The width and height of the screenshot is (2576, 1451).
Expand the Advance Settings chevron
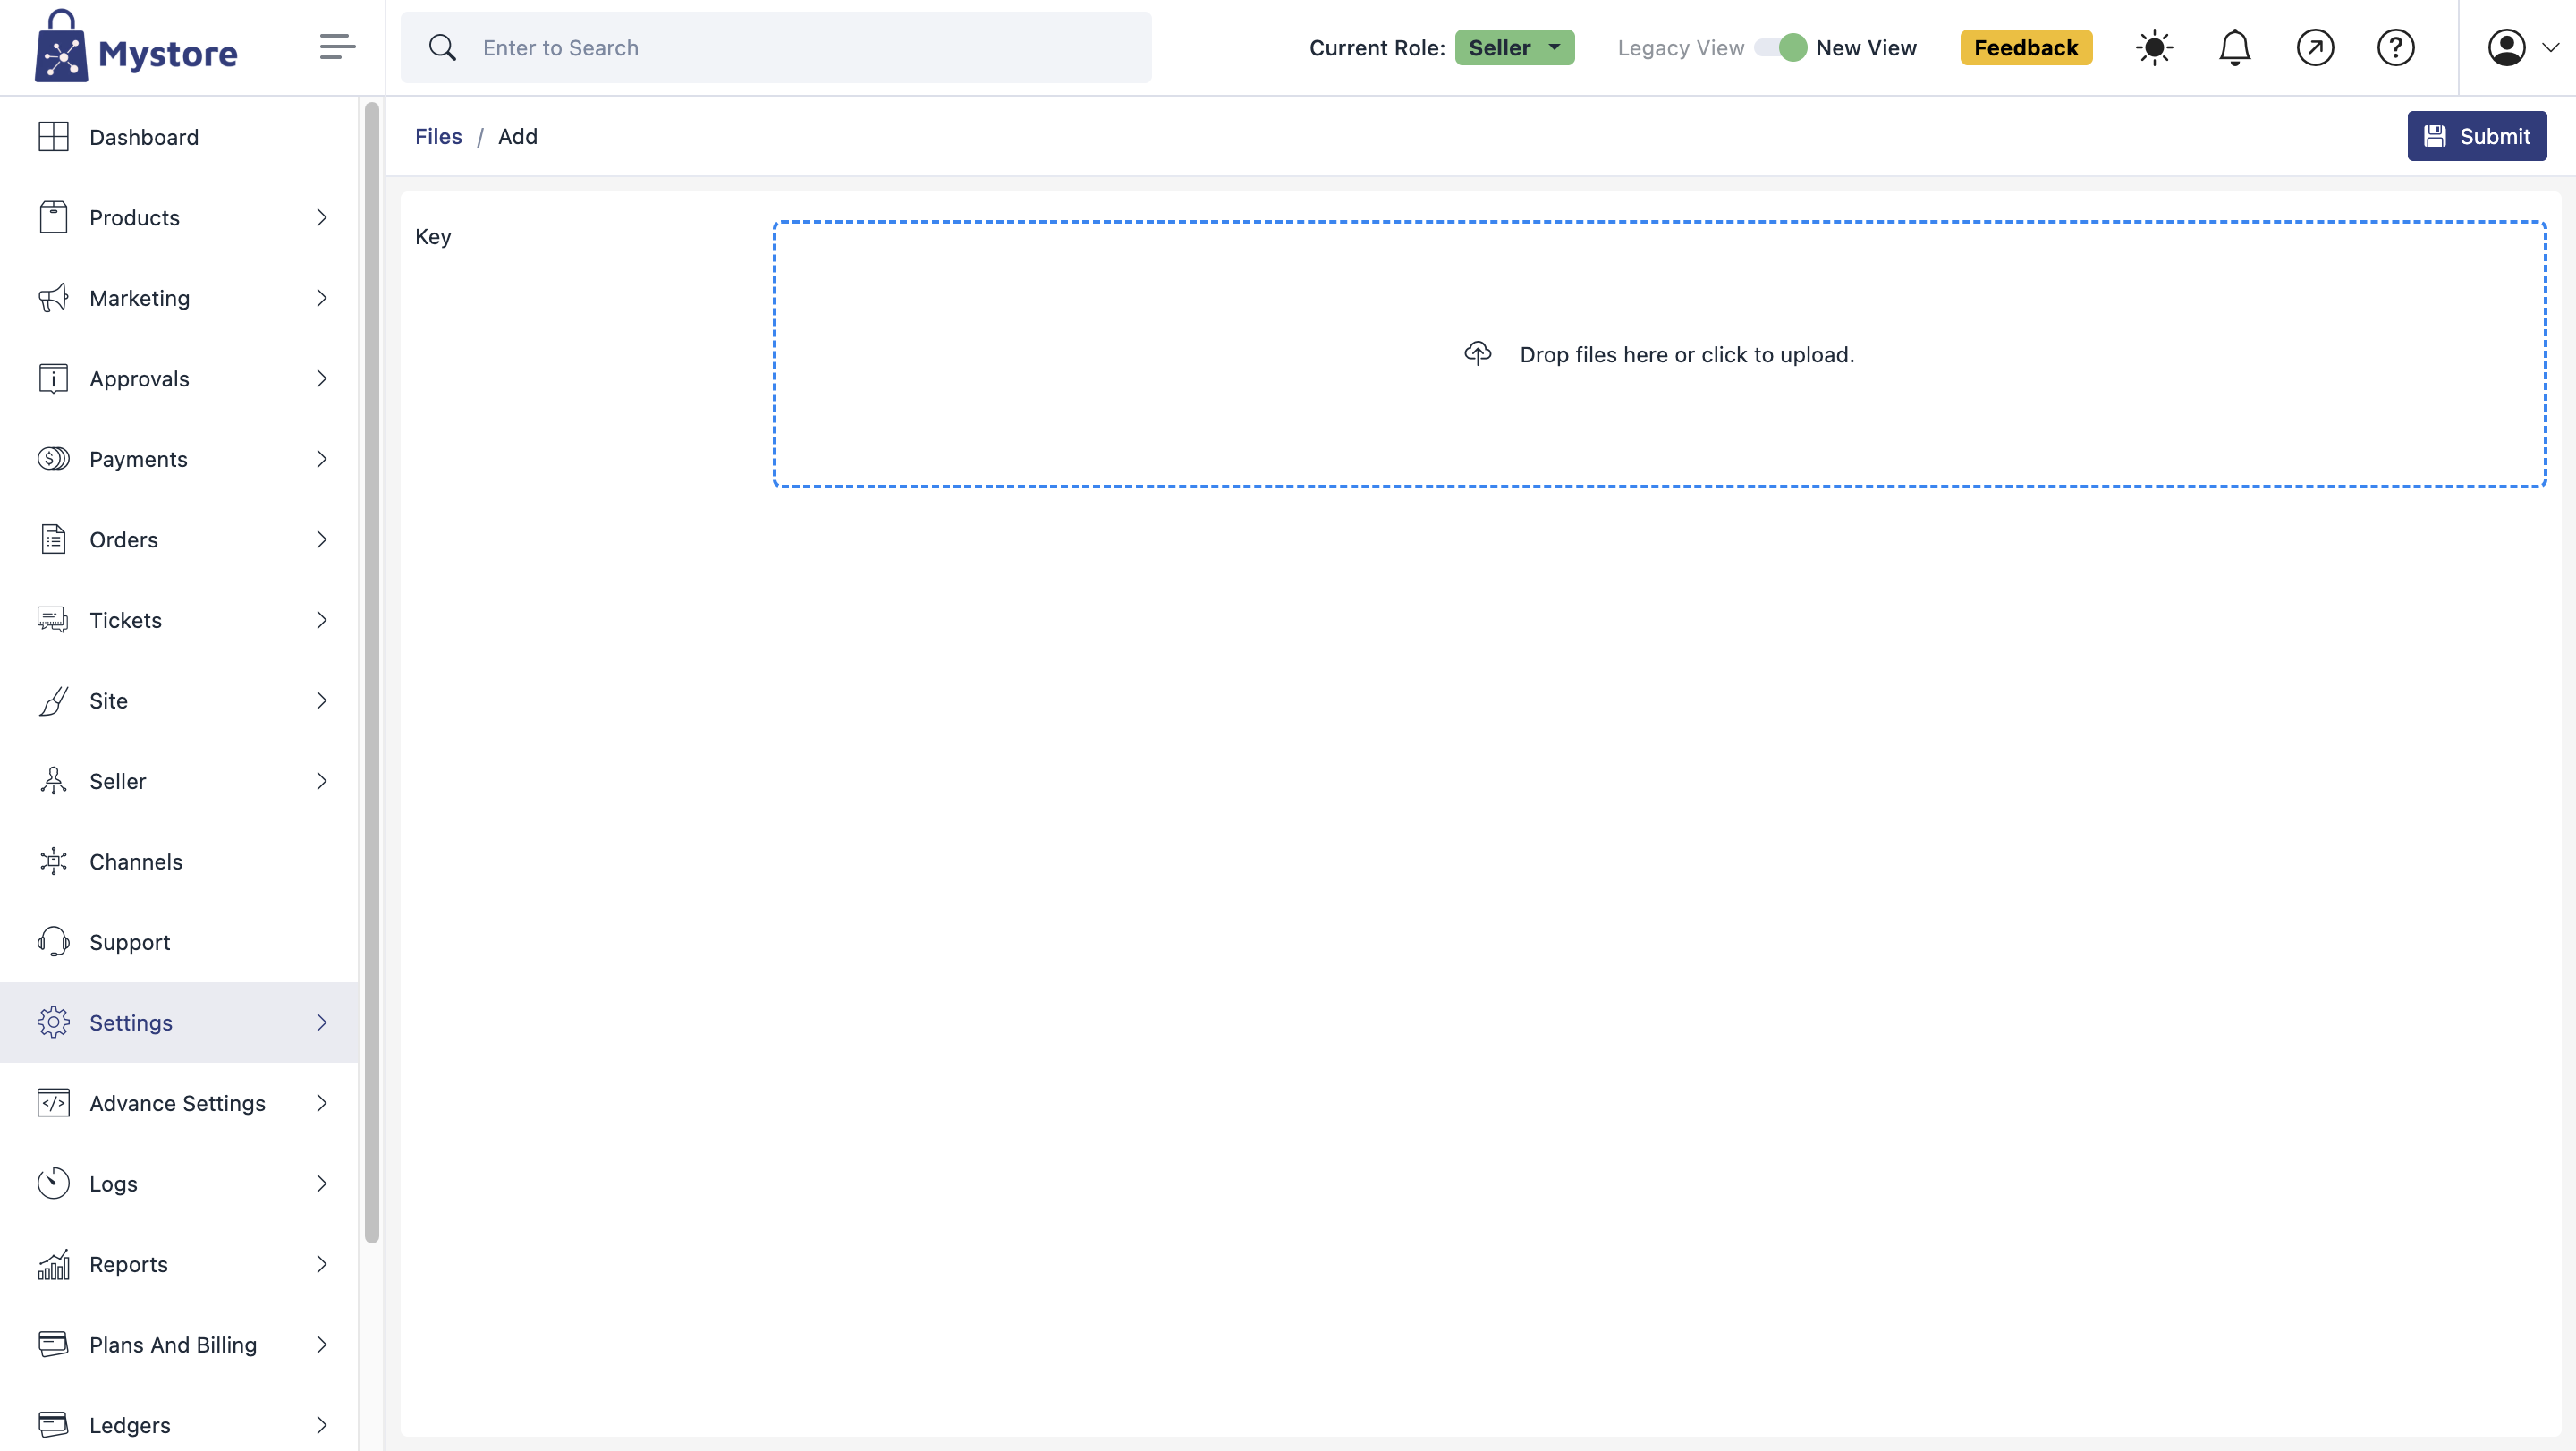pyautogui.click(x=321, y=1103)
